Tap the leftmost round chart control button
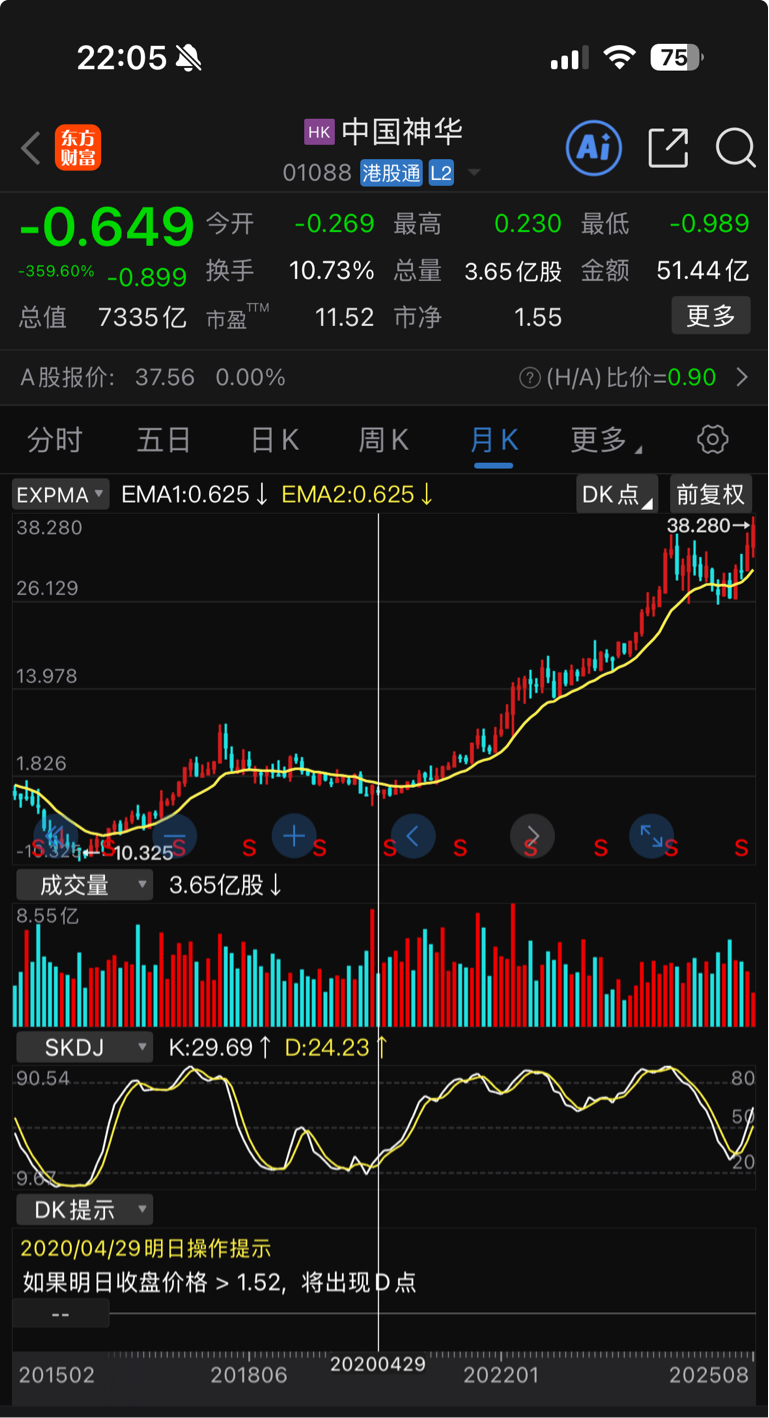Image resolution: width=769 pixels, height=1418 pixels. [56, 835]
